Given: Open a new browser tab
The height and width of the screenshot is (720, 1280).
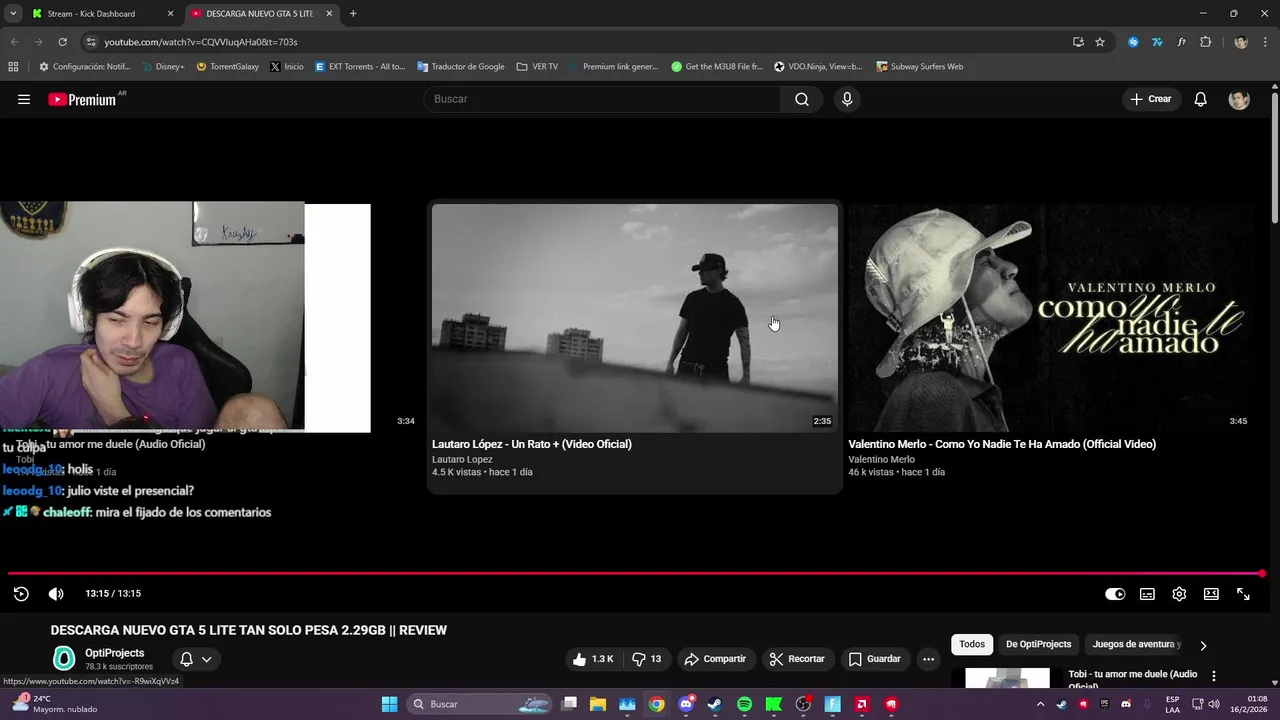Looking at the screenshot, I should (x=353, y=14).
